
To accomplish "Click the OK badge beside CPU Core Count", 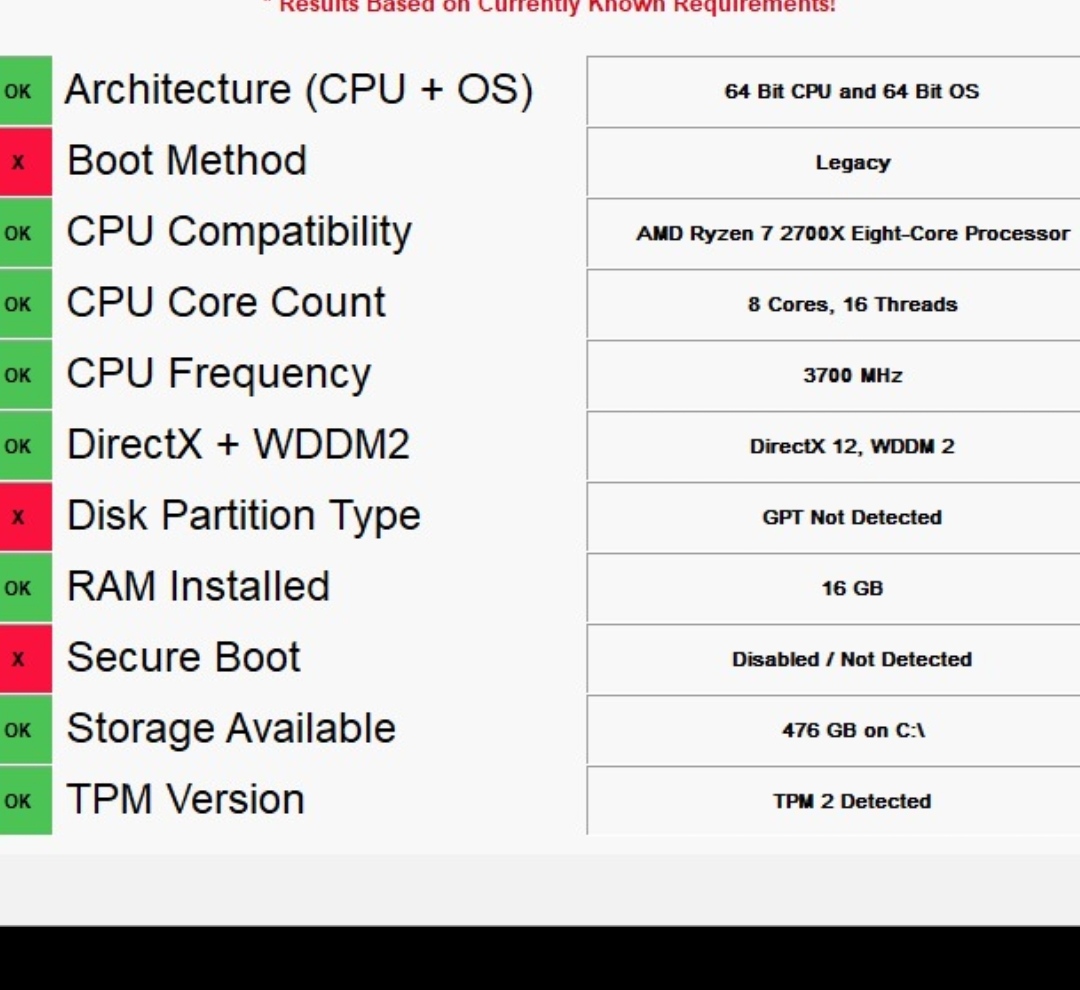I will coord(22,303).
